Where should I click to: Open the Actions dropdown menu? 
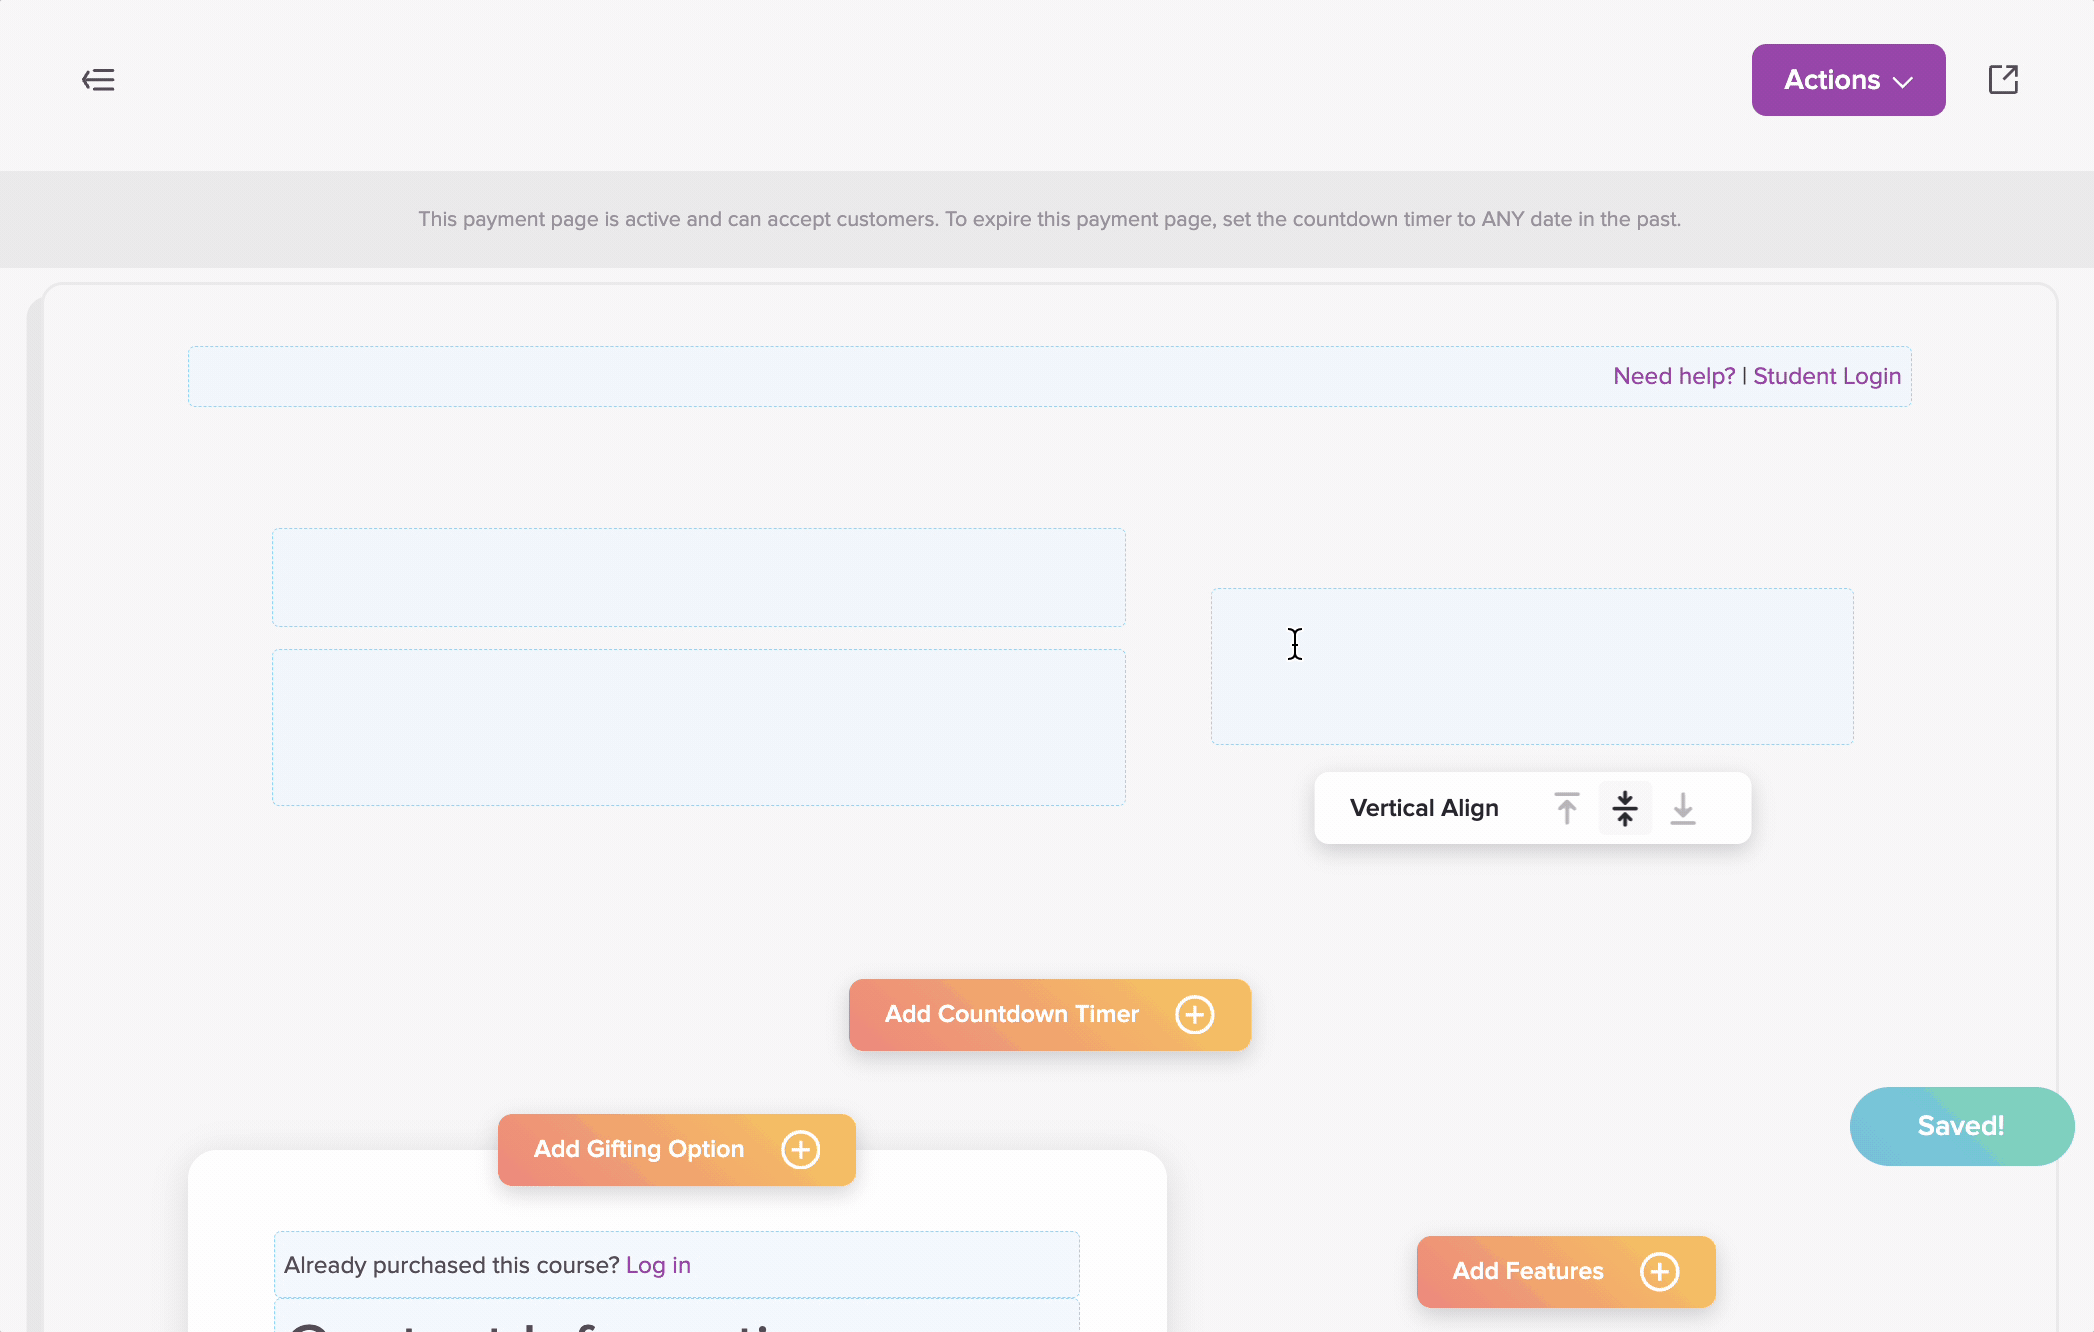[1832, 80]
